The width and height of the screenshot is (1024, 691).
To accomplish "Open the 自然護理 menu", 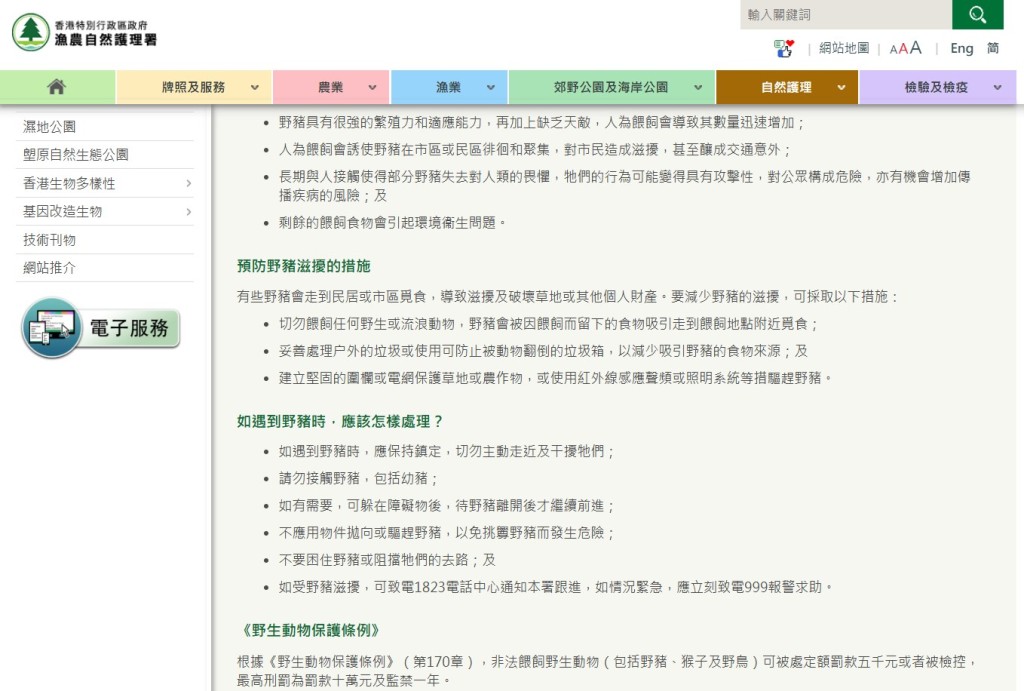I will pyautogui.click(x=786, y=87).
